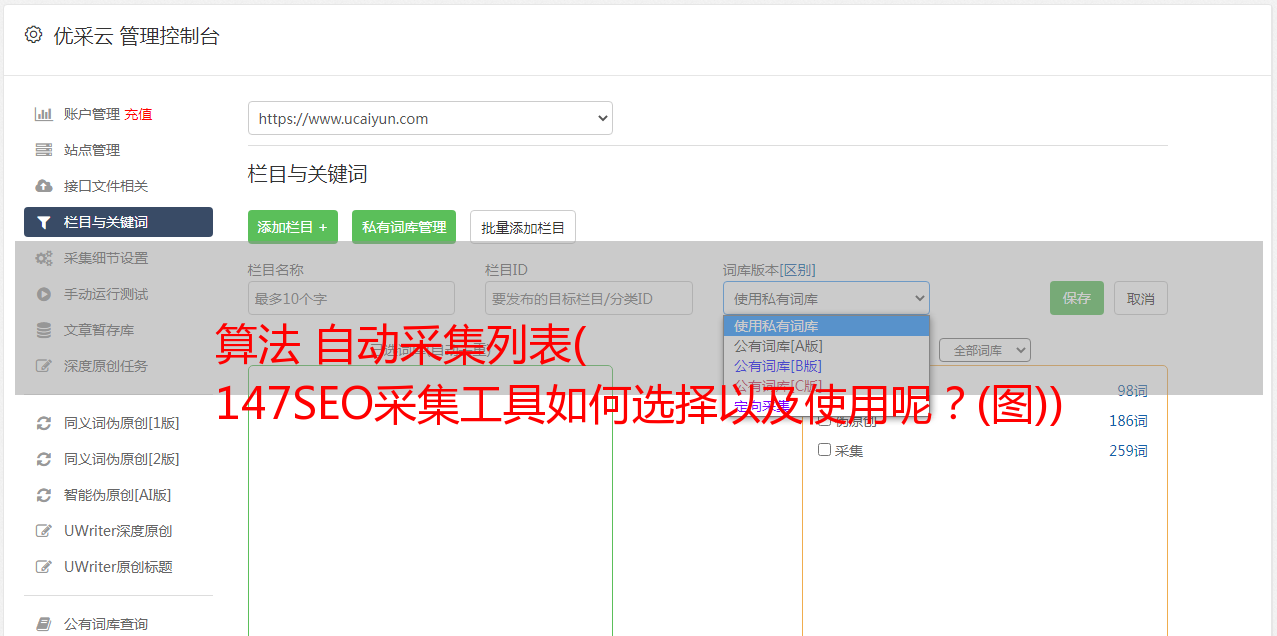Open the https://www.ucaiyun.com site dropdown

(x=430, y=118)
